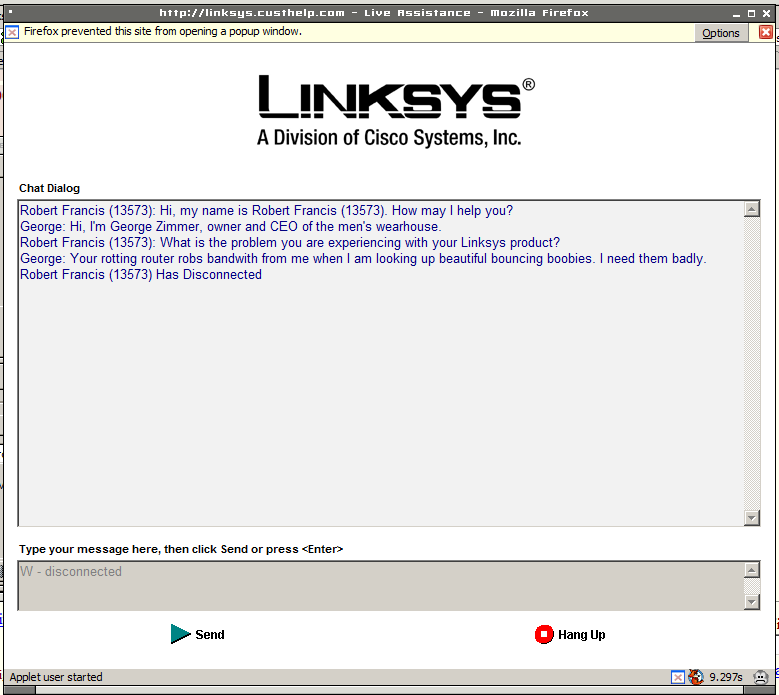Click George's 'rotting router' chat line
The image size is (779, 695).
click(x=363, y=259)
